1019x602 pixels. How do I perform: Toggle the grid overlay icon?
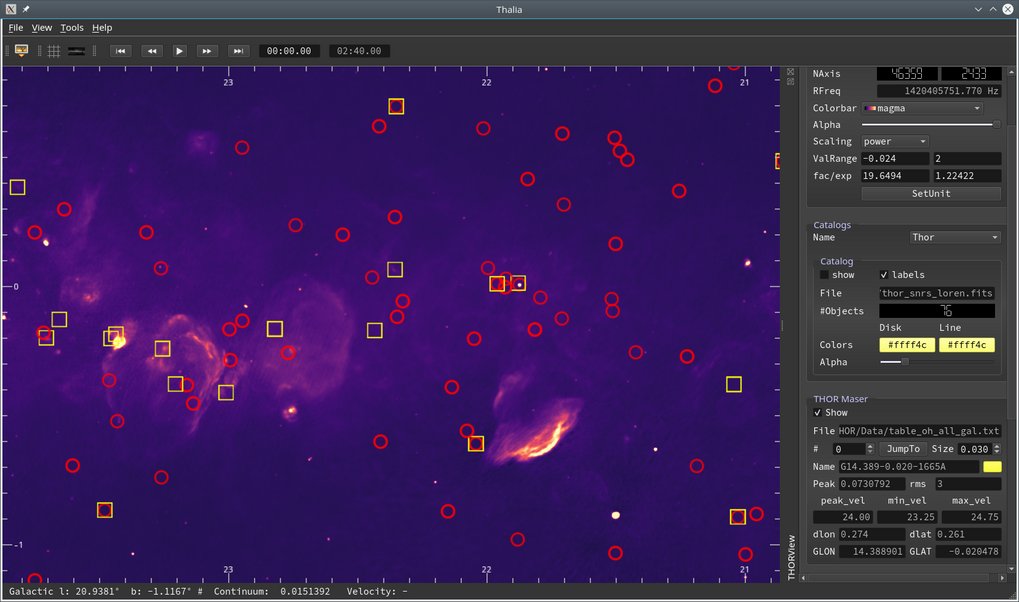[53, 50]
